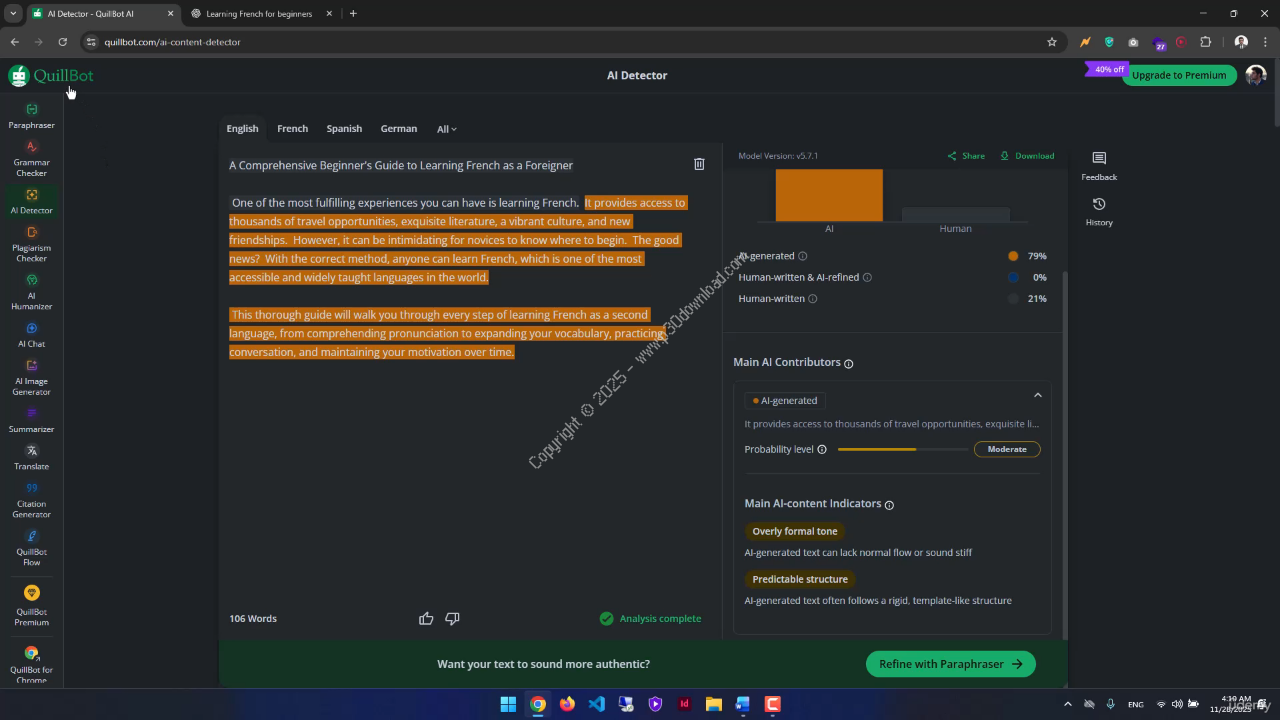
Task: Switch to the Spanish language tab
Action: tap(344, 129)
